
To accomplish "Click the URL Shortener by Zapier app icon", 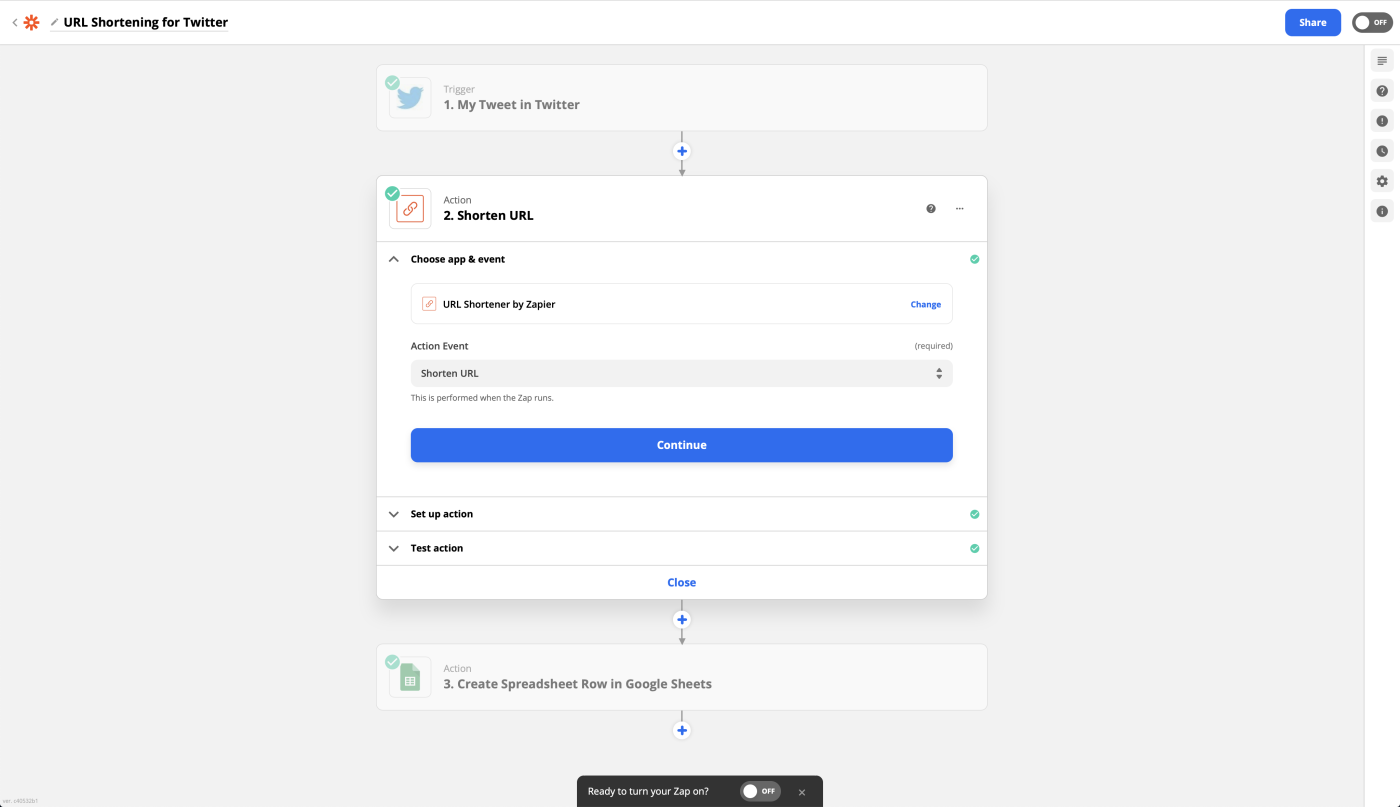I will pyautogui.click(x=428, y=304).
